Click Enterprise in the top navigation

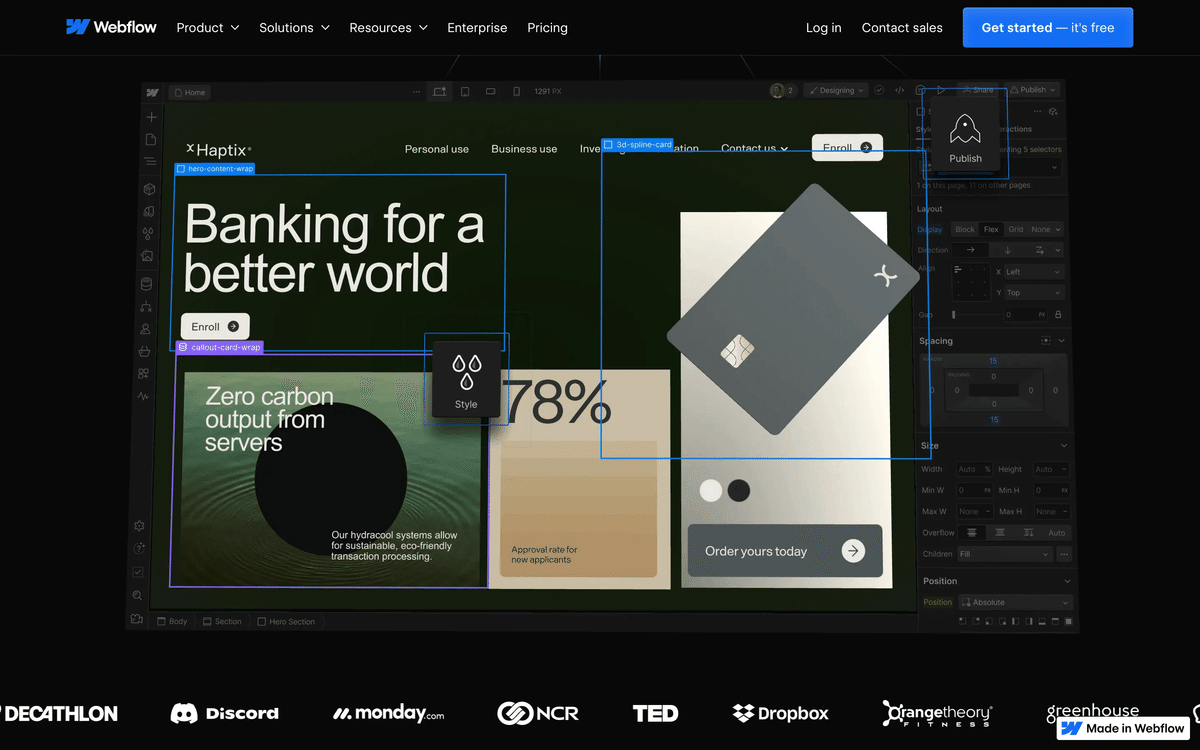tap(477, 28)
